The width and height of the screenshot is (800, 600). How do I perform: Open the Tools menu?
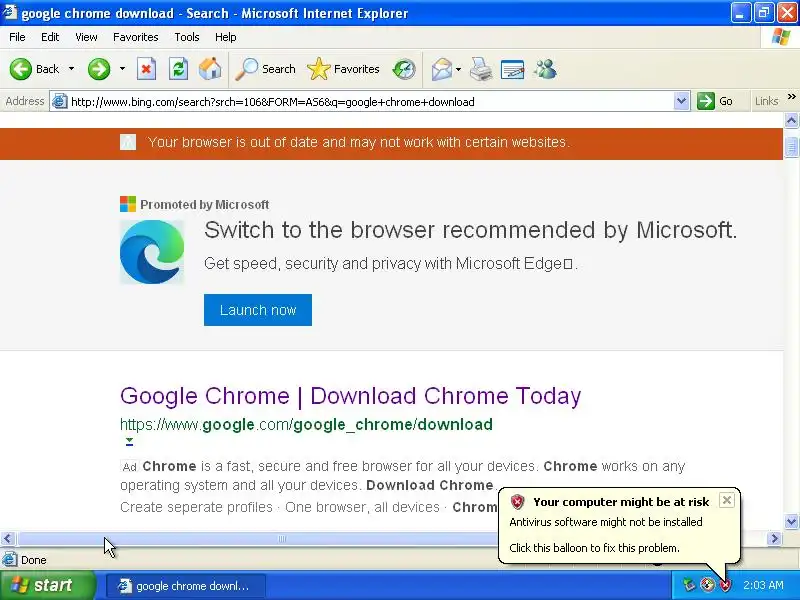187,37
